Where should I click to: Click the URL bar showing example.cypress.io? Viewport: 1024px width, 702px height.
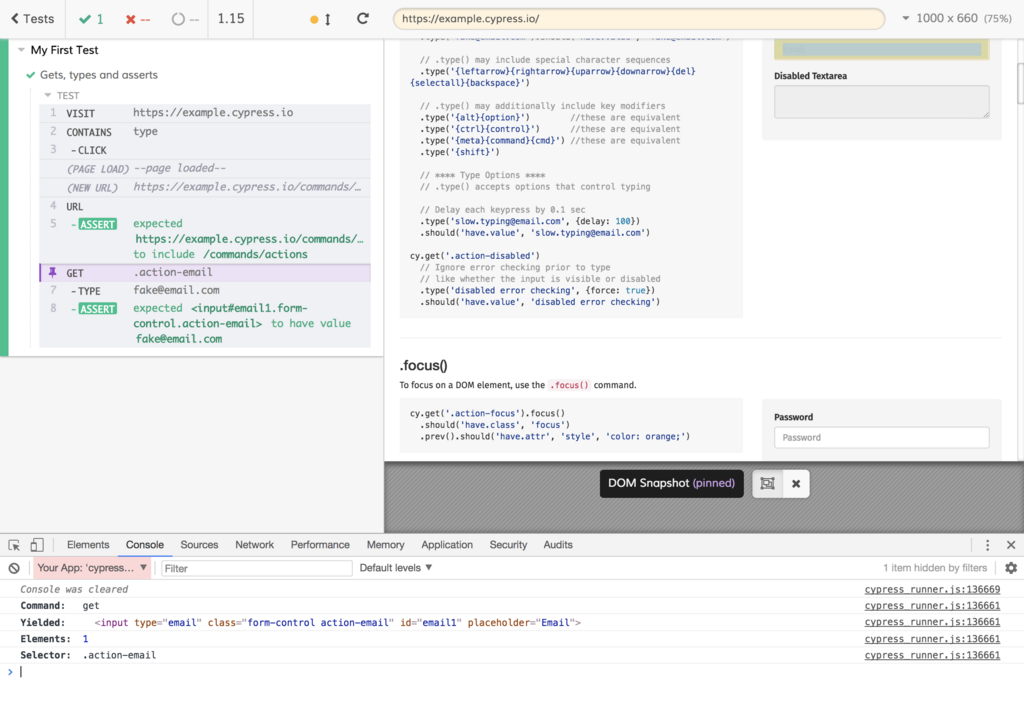[638, 19]
